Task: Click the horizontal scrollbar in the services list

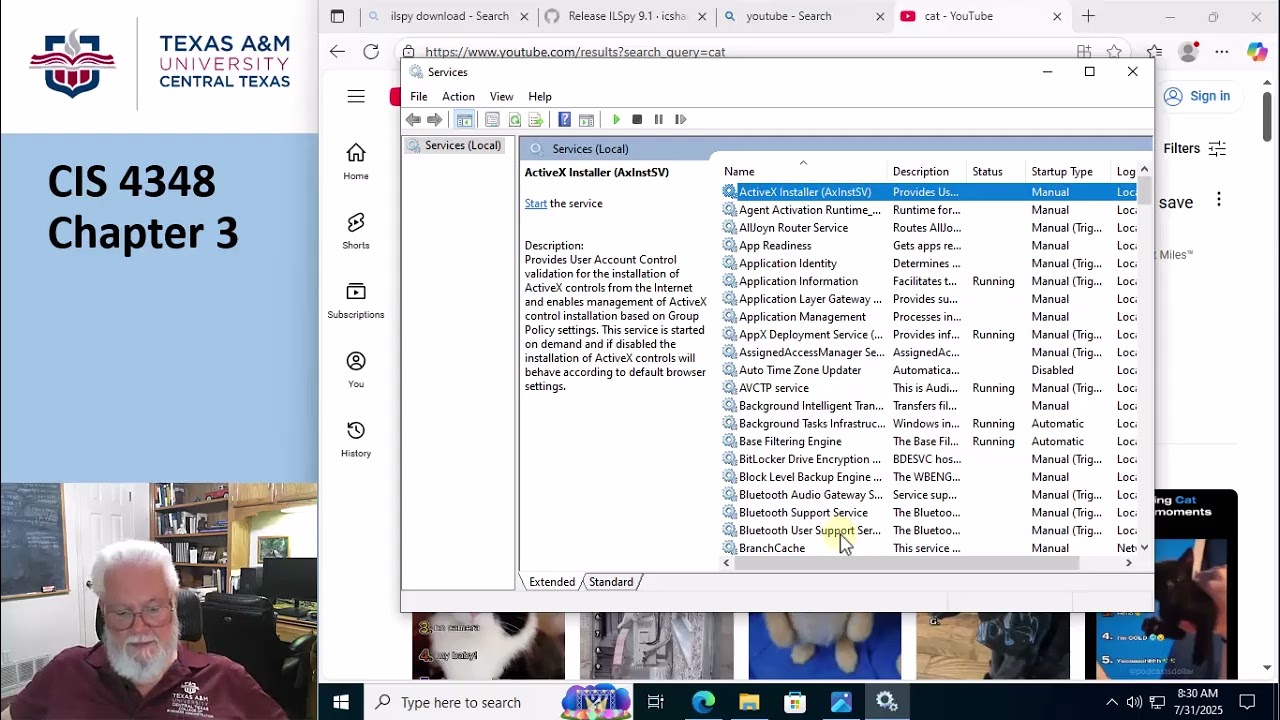Action: (x=907, y=564)
